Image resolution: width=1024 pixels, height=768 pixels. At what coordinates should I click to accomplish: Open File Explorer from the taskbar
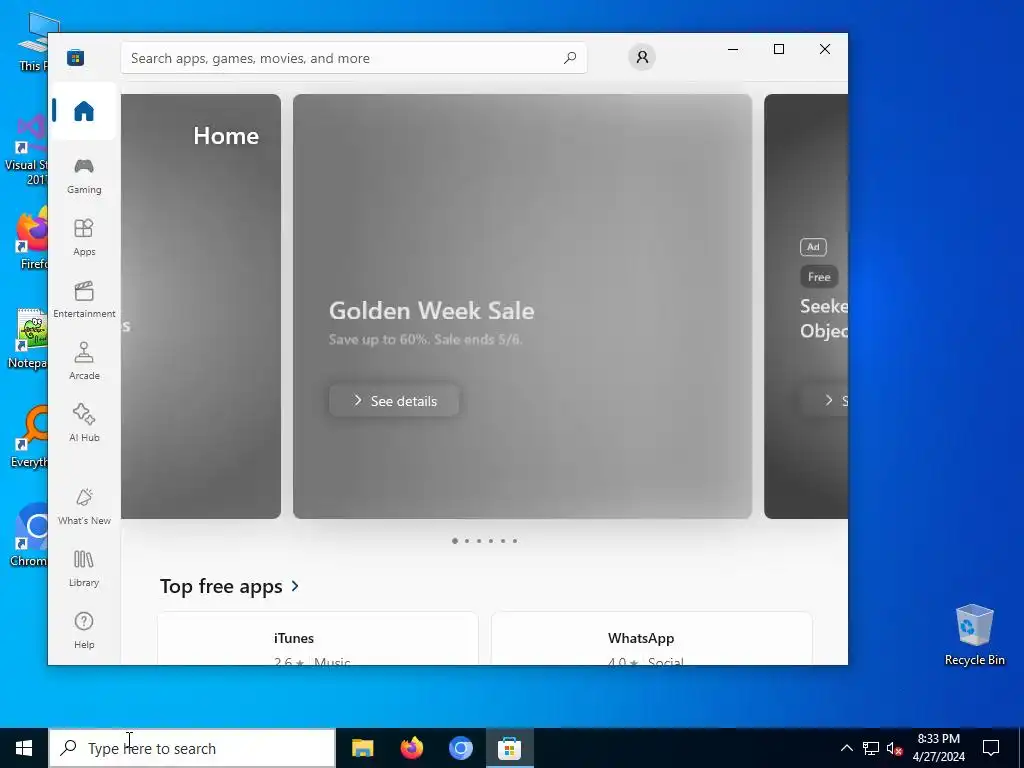pos(362,748)
